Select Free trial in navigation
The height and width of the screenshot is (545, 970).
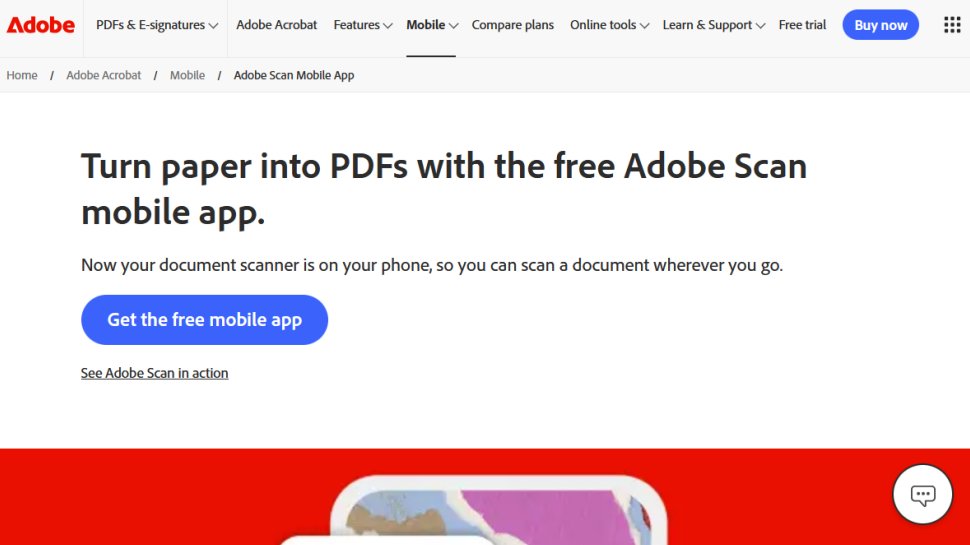click(x=802, y=25)
